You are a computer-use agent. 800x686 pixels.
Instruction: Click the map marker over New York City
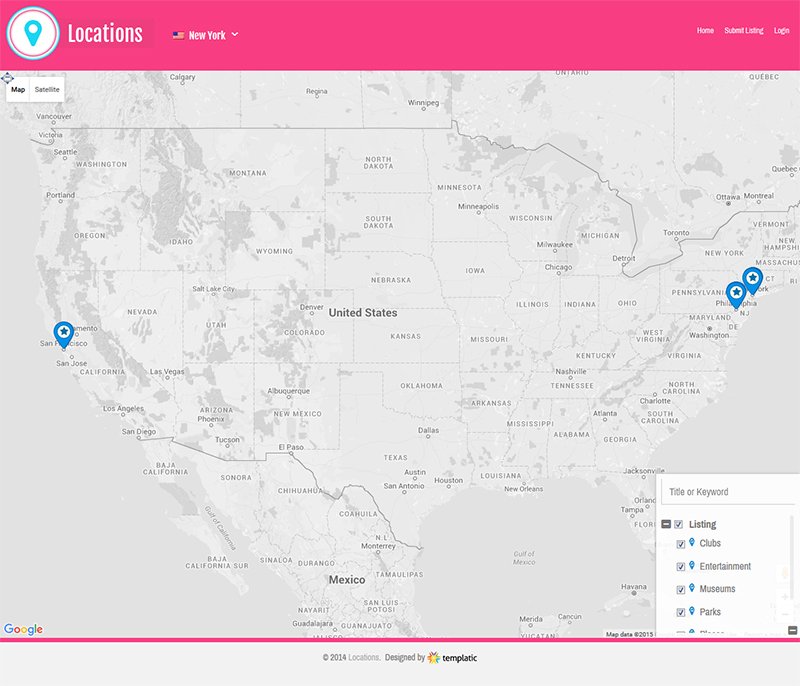pyautogui.click(x=753, y=281)
